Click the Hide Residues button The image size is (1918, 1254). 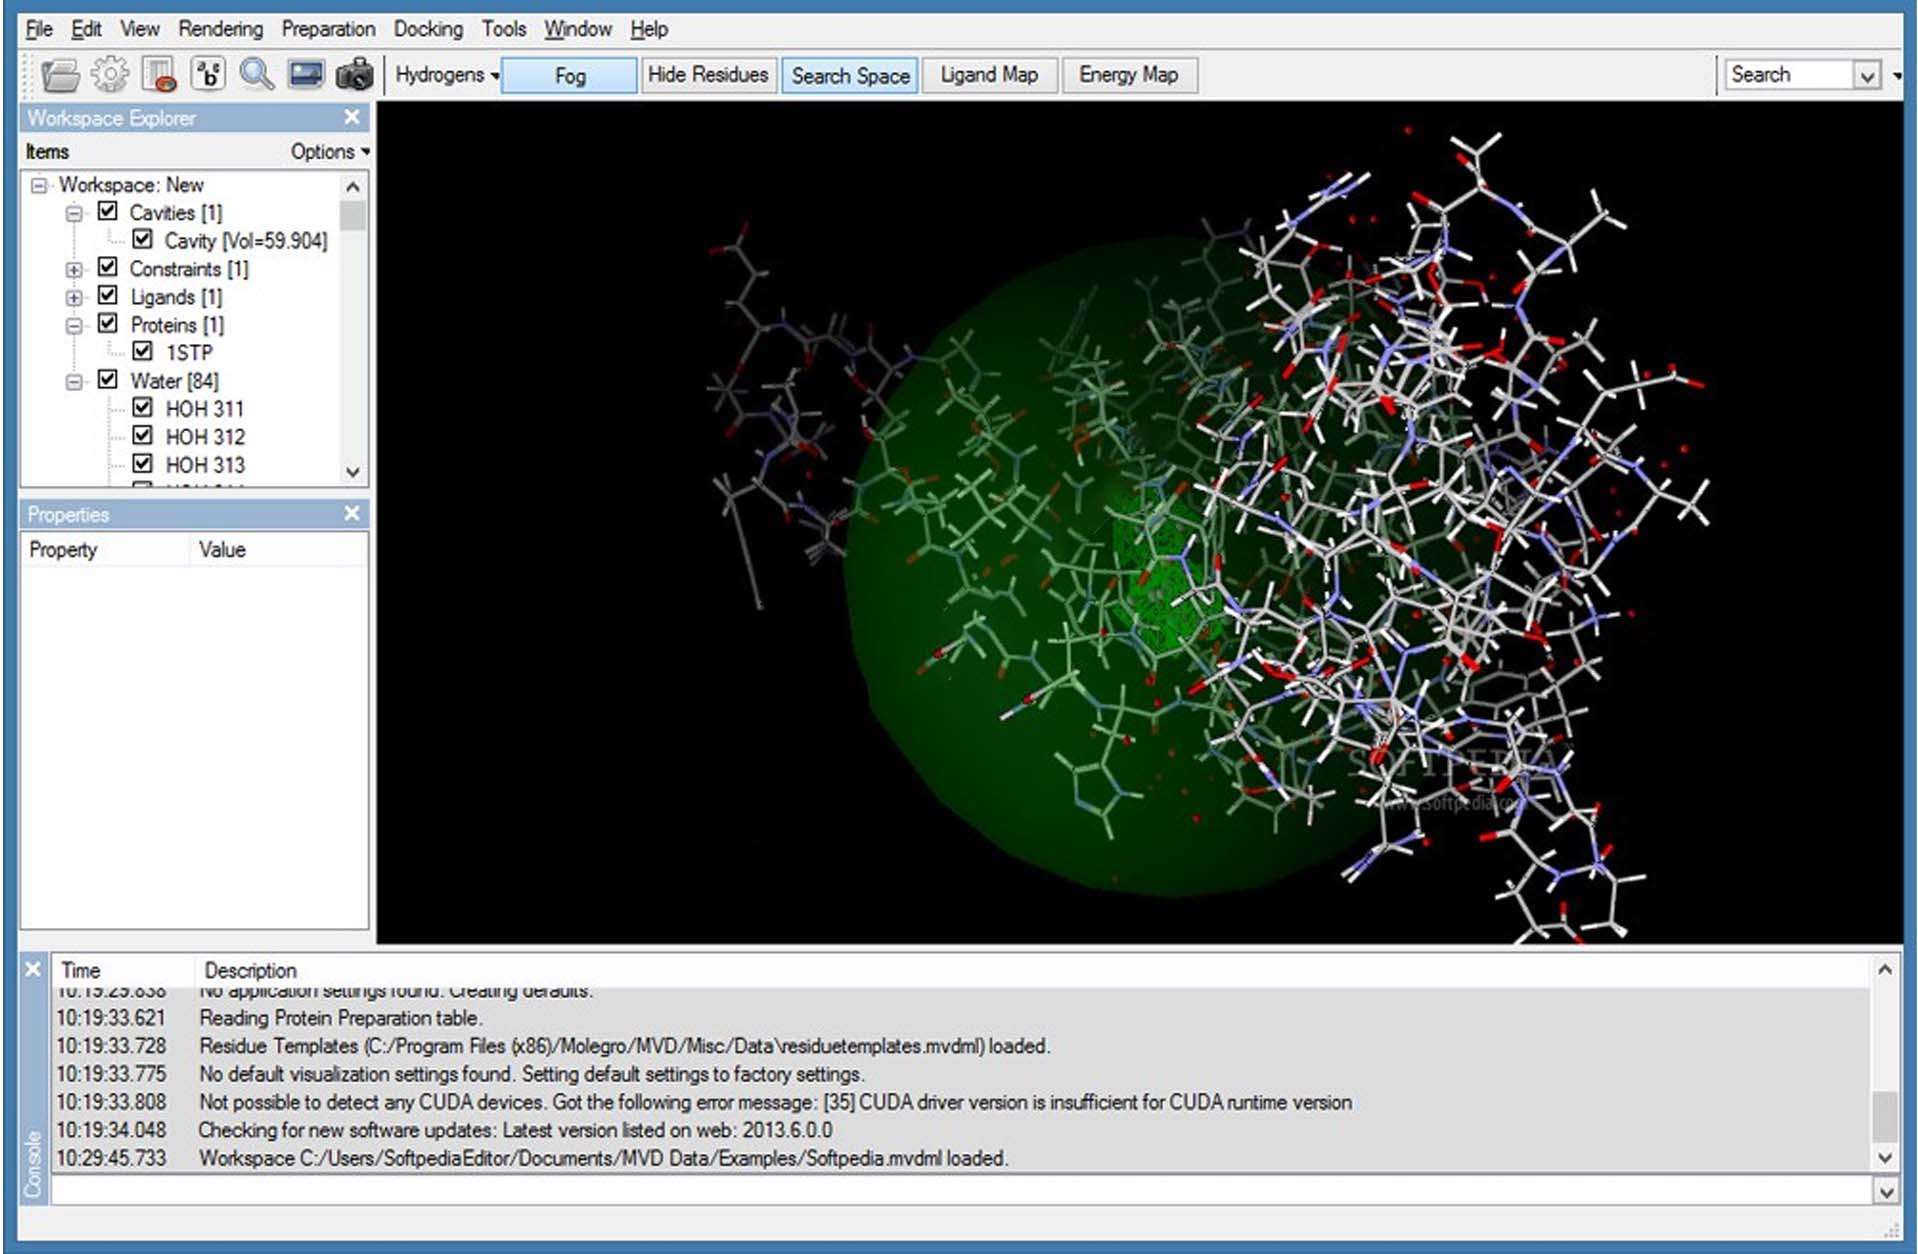[707, 75]
